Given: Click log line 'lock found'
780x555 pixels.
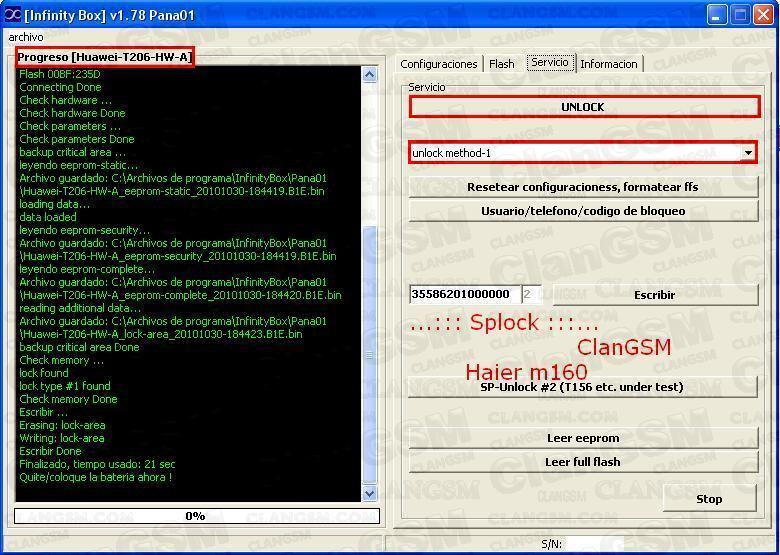Looking at the screenshot, I should (x=44, y=373).
